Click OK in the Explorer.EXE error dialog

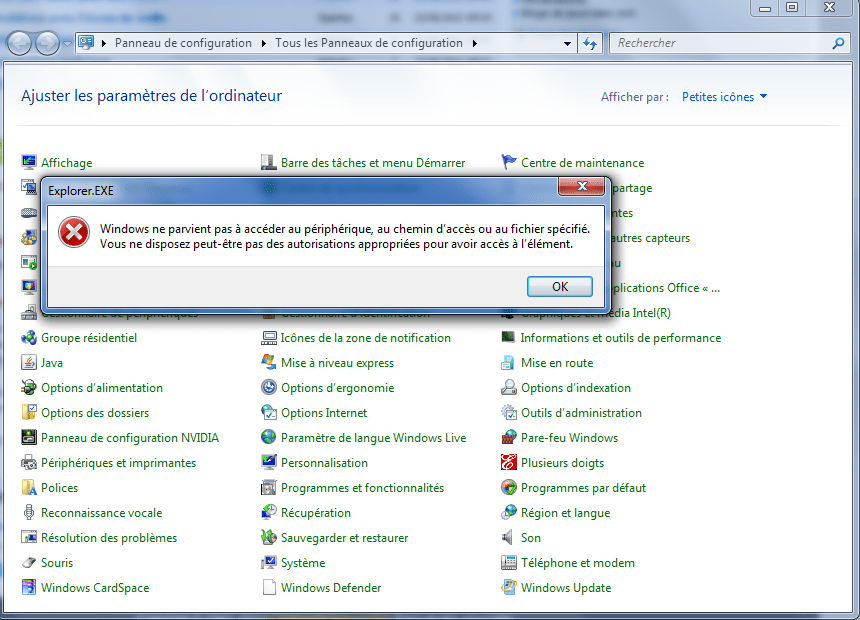tap(559, 286)
